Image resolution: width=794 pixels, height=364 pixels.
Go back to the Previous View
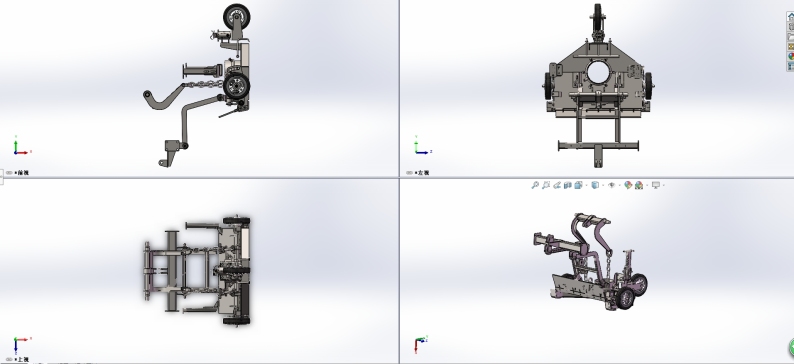pyautogui.click(x=557, y=185)
